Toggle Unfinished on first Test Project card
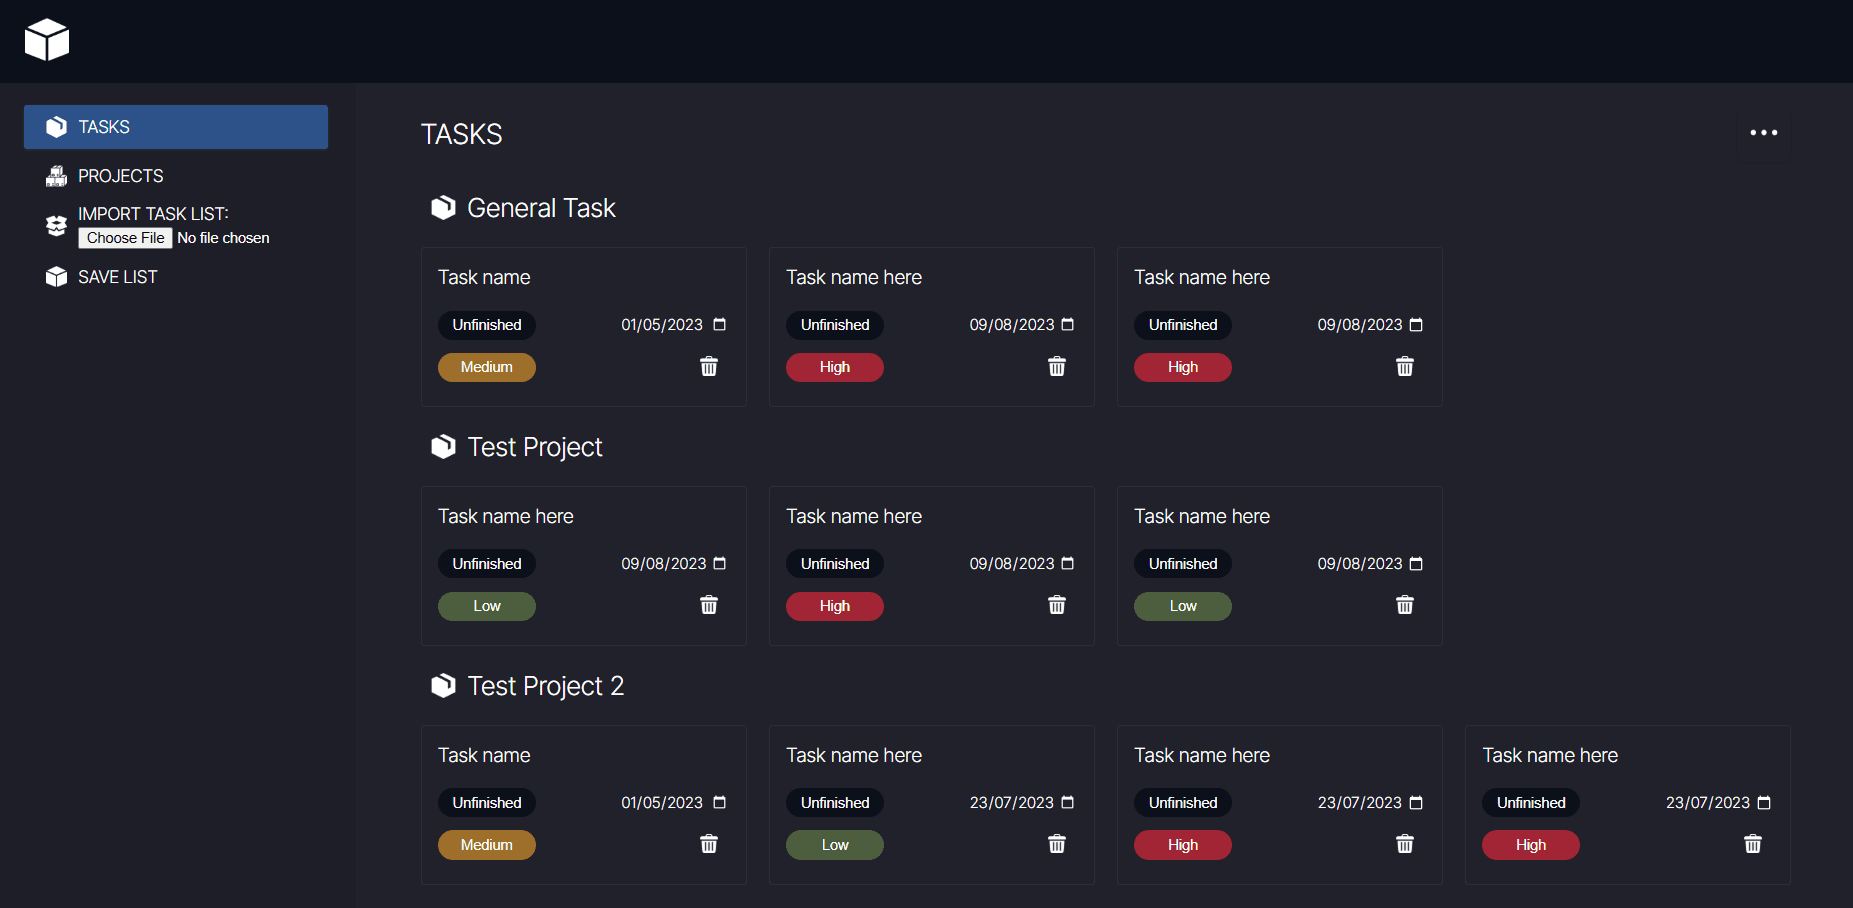The image size is (1853, 908). [x=487, y=564]
